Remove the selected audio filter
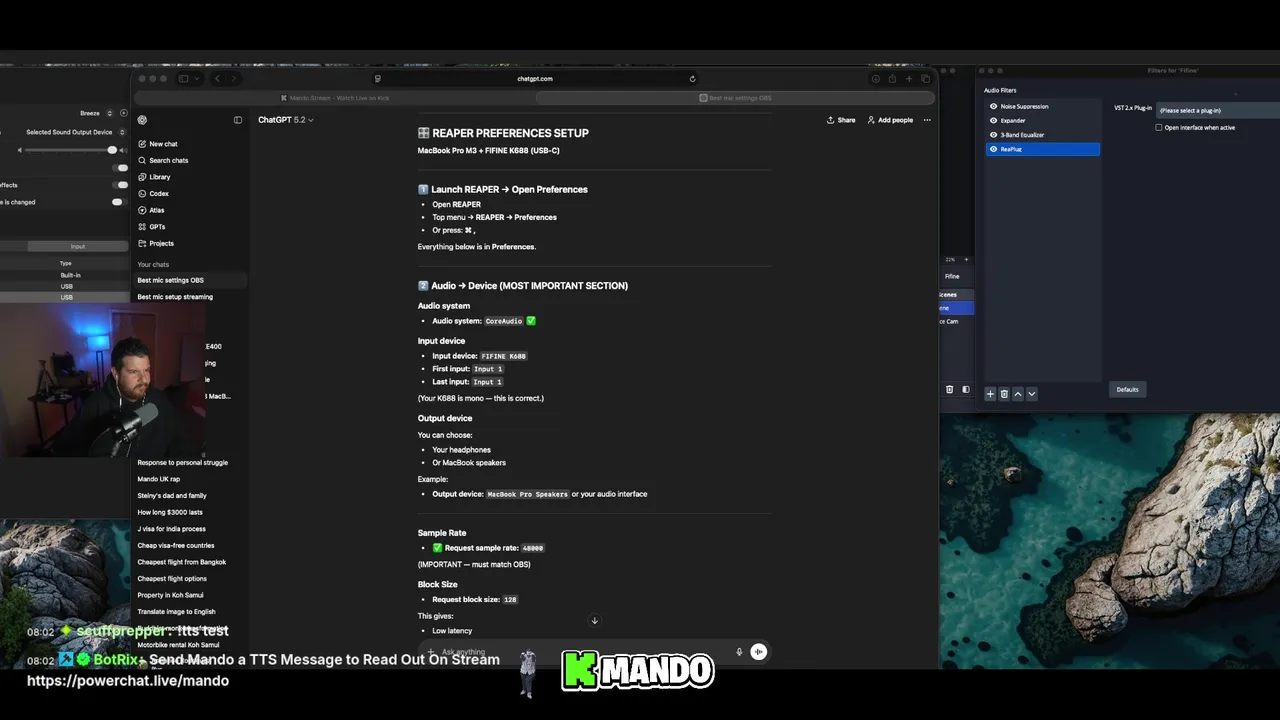Image resolution: width=1280 pixels, height=720 pixels. click(1004, 394)
